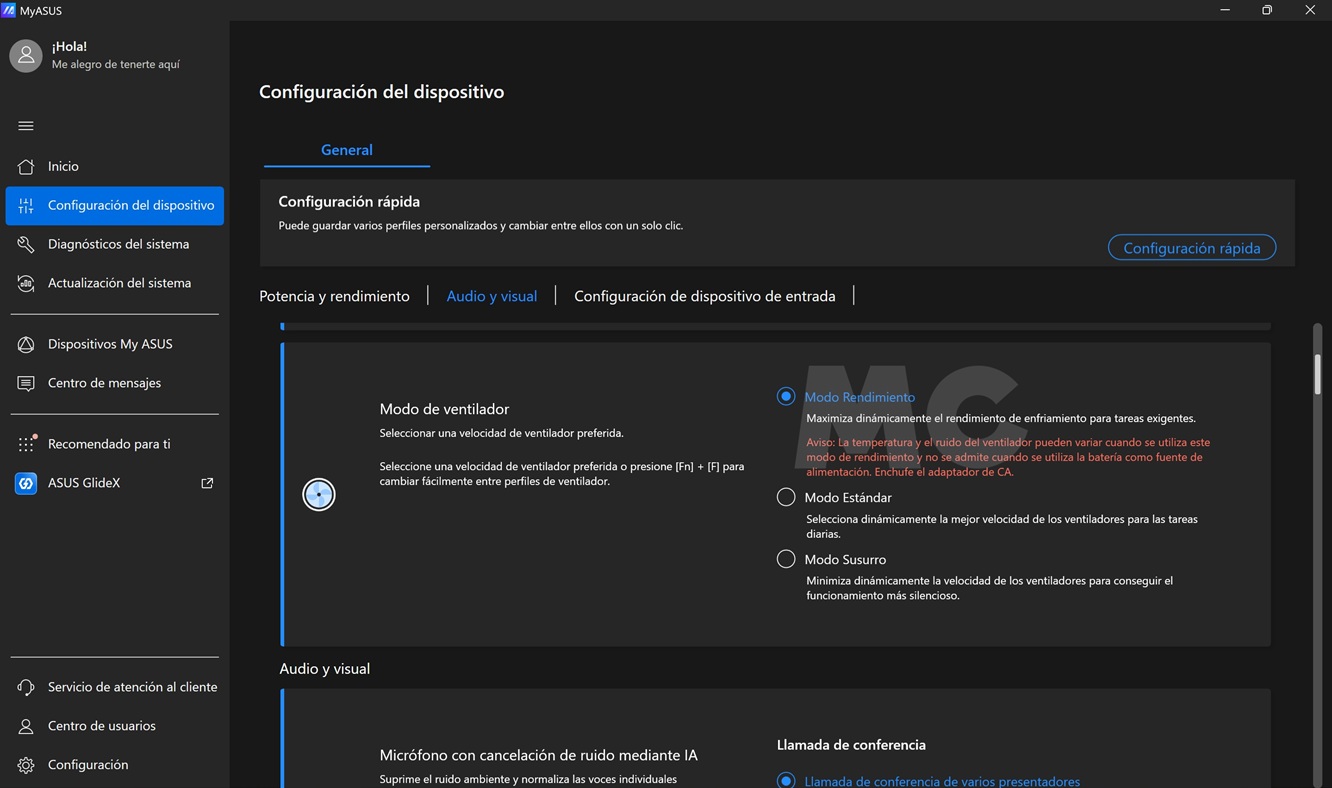The height and width of the screenshot is (788, 1332).
Task: Open Servicio de atención al cliente headset icon
Action: (x=26, y=688)
